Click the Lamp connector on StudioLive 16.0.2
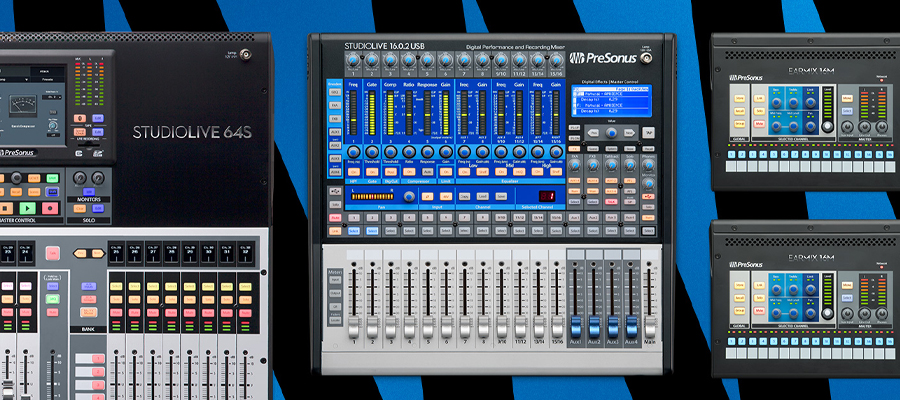Image resolution: width=900 pixels, height=400 pixels. point(646,58)
